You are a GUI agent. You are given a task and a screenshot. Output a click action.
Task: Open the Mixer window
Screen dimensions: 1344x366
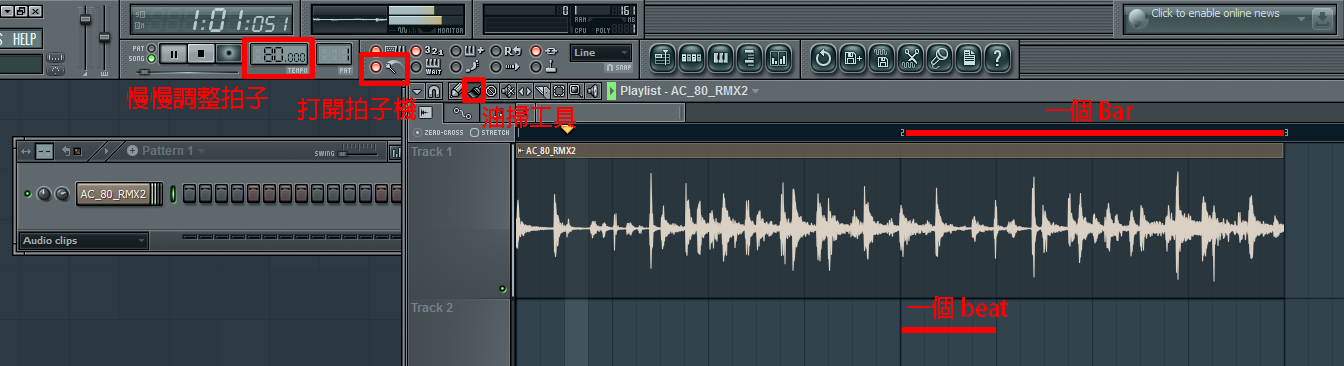777,58
